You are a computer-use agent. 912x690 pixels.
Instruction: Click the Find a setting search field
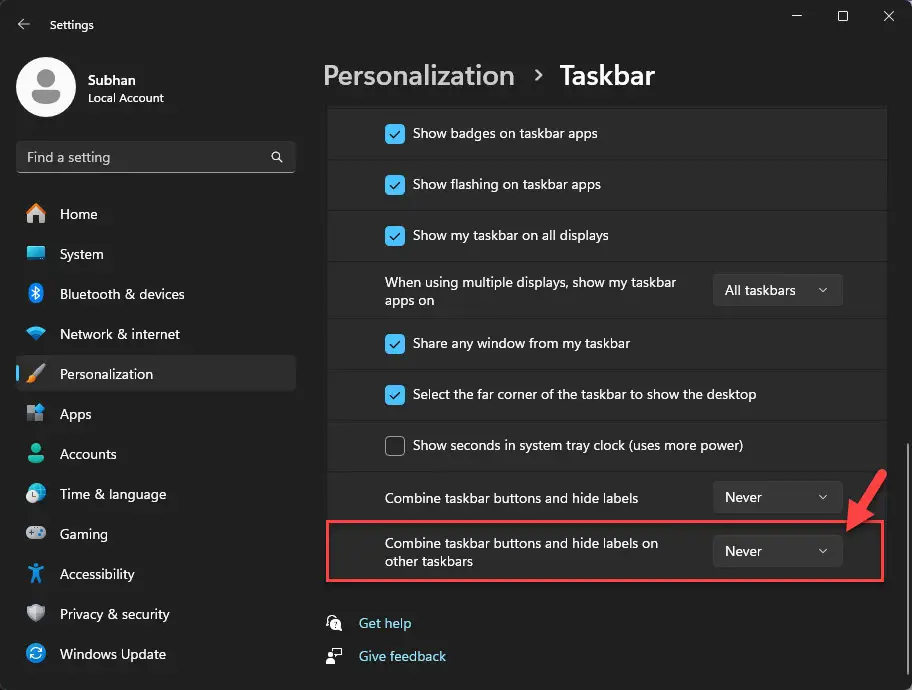(x=156, y=157)
